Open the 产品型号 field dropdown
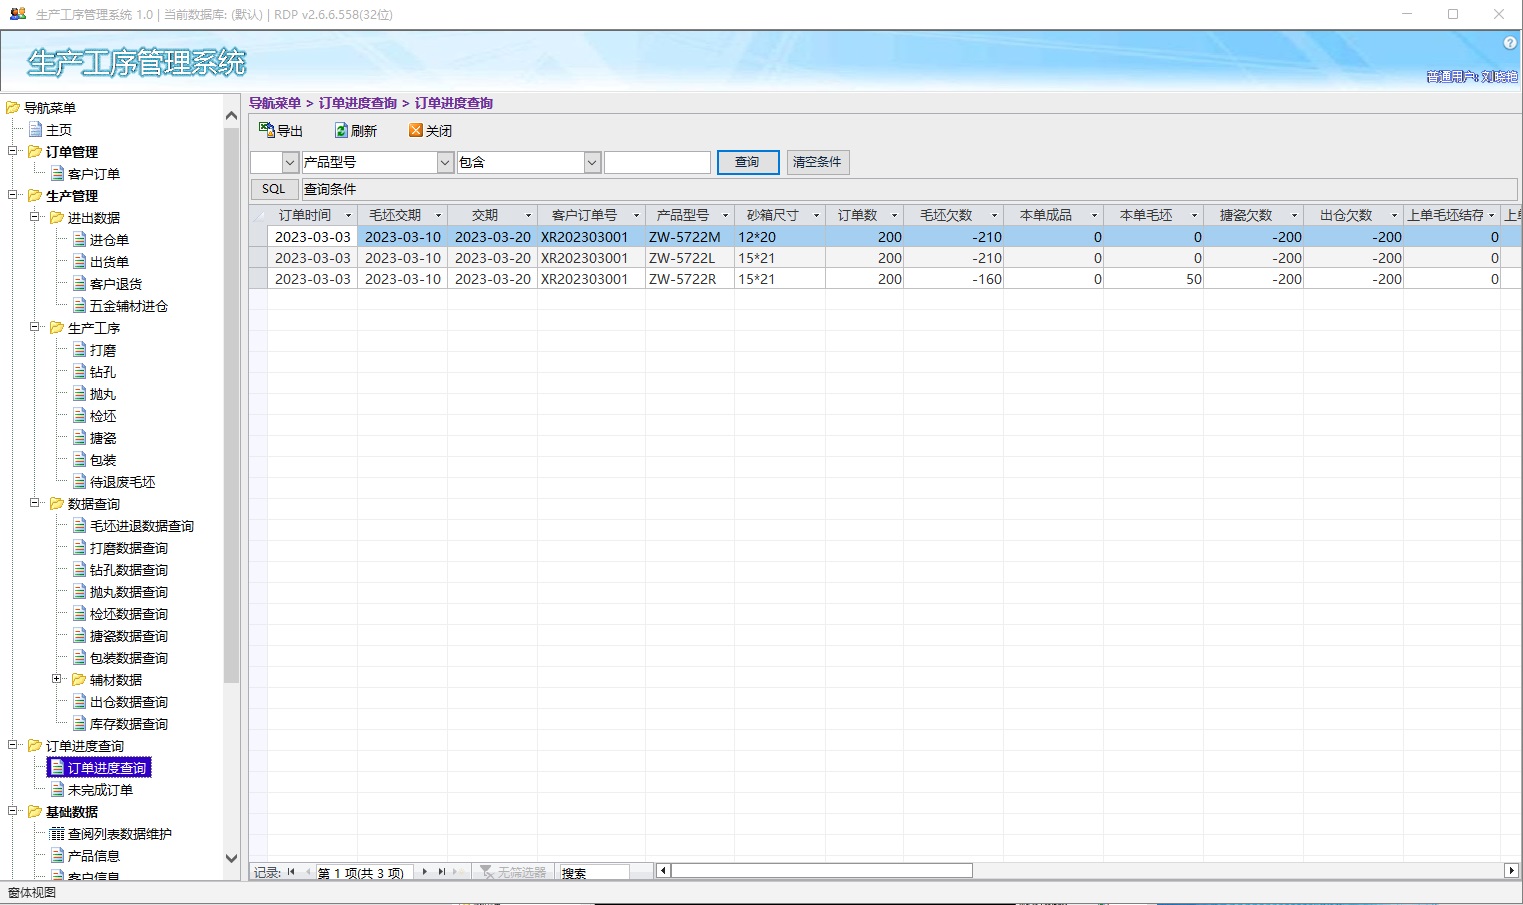 445,162
